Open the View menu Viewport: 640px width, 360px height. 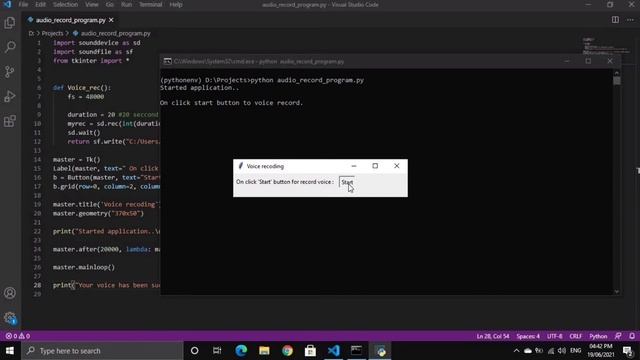pos(92,4)
